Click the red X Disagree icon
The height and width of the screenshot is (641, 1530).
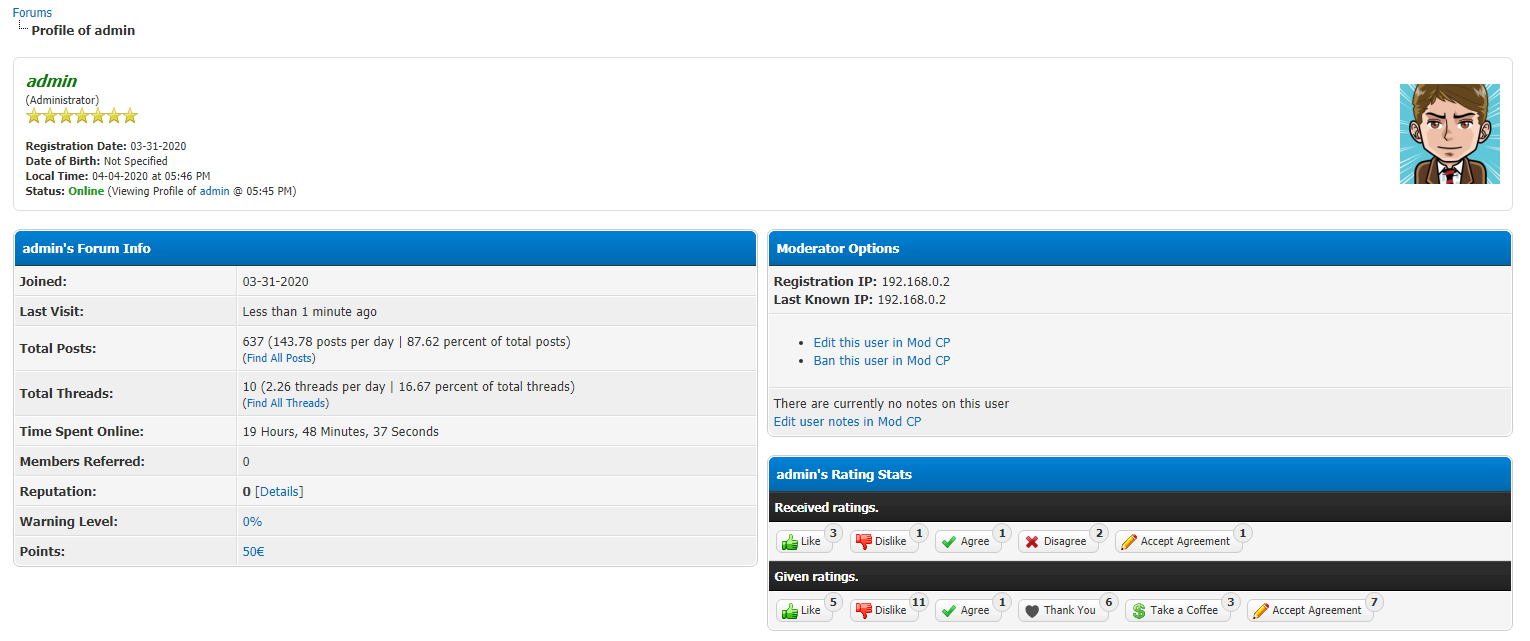click(x=1032, y=542)
